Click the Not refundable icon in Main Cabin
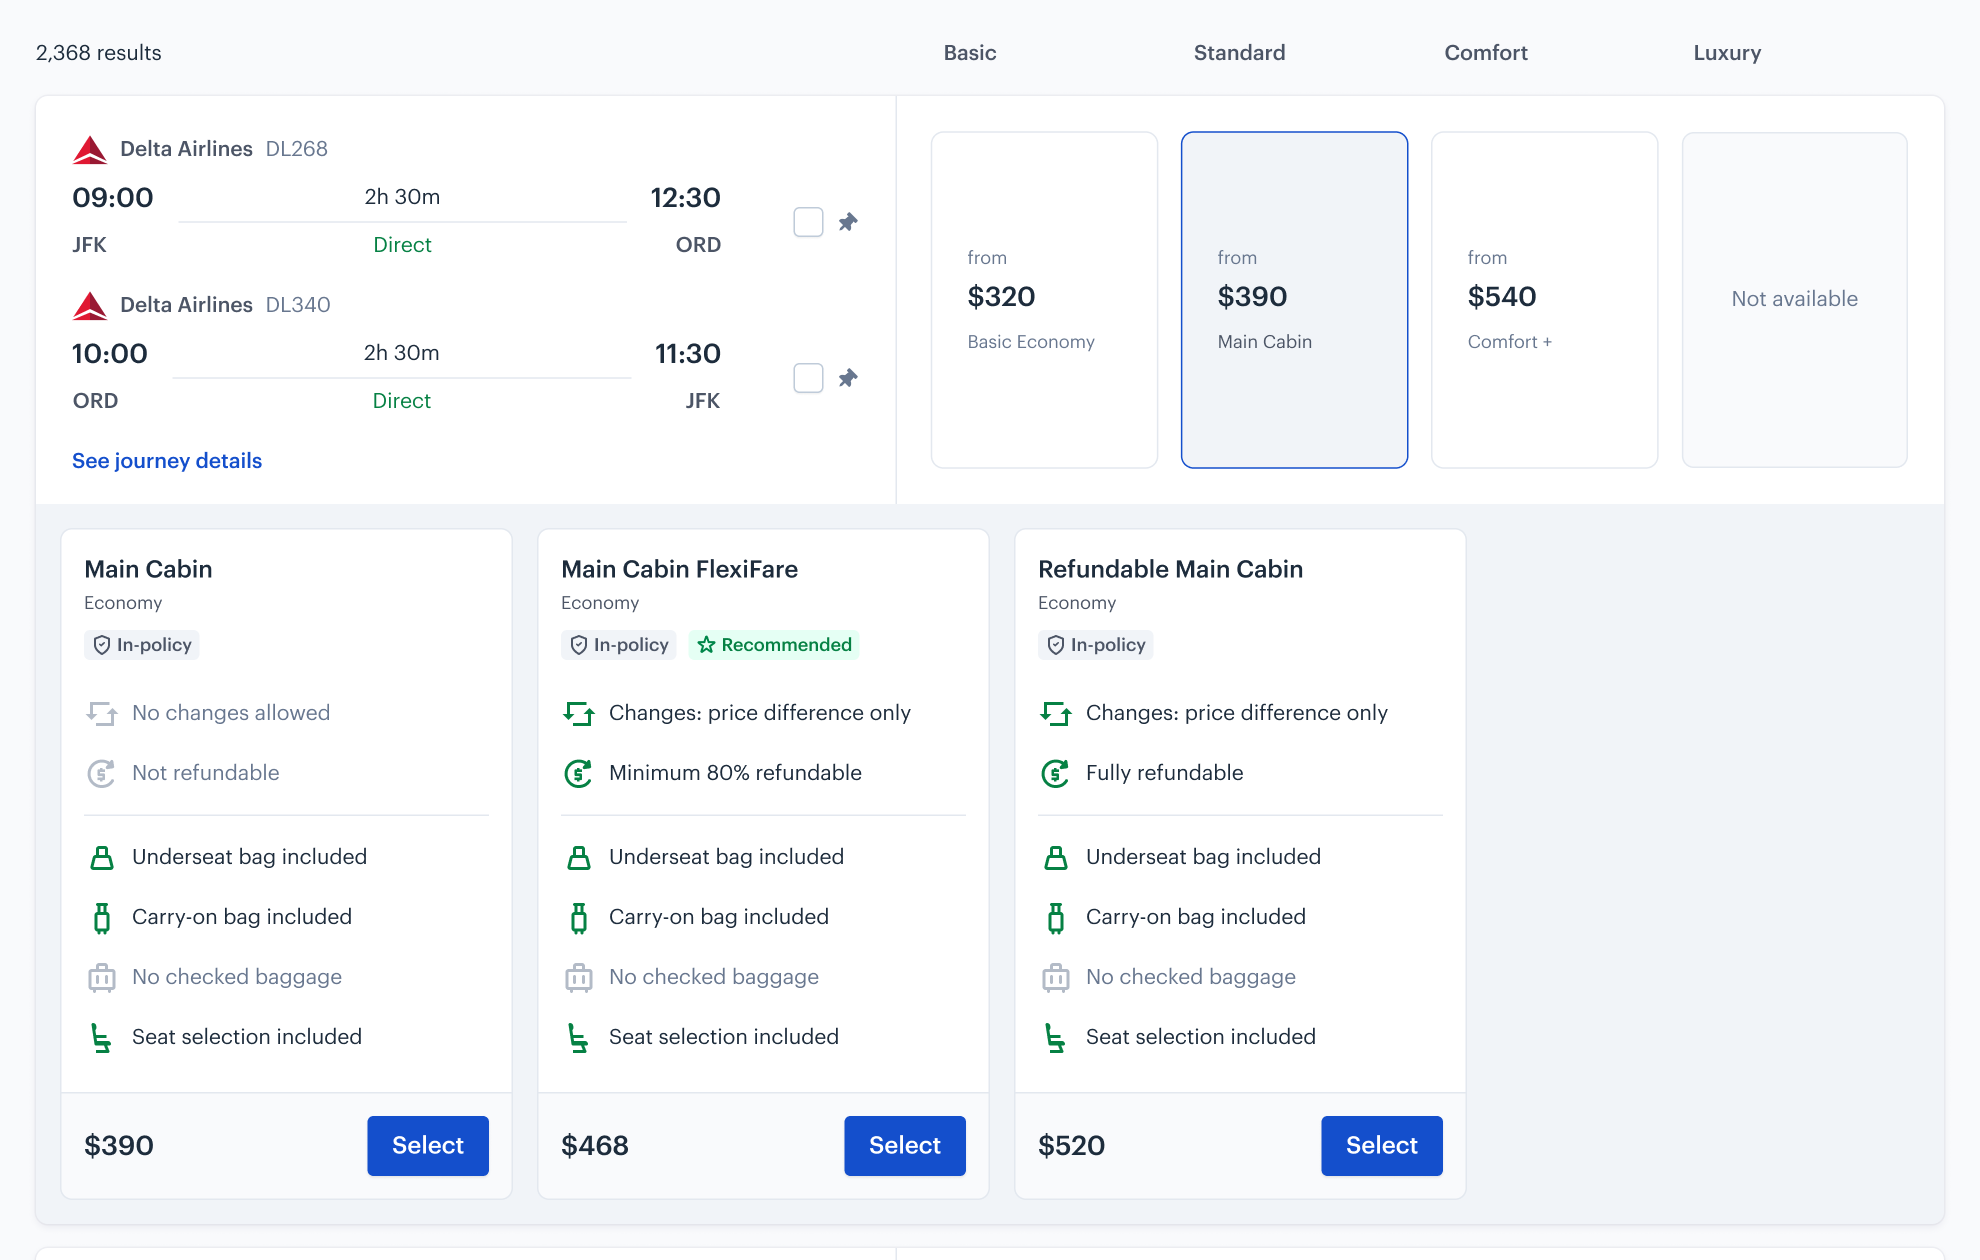The height and width of the screenshot is (1260, 1980). point(101,773)
